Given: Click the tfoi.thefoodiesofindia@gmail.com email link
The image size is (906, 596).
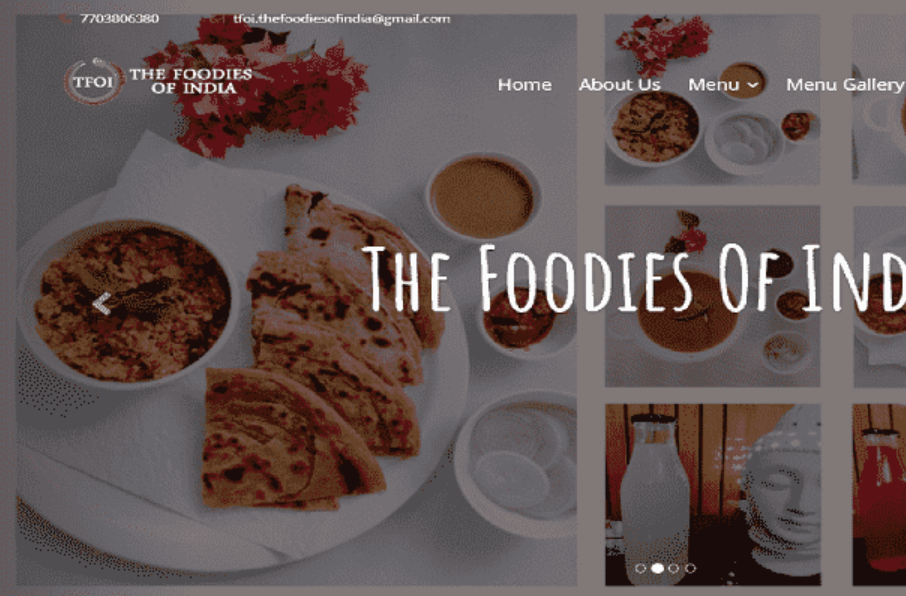Looking at the screenshot, I should pyautogui.click(x=341, y=18).
